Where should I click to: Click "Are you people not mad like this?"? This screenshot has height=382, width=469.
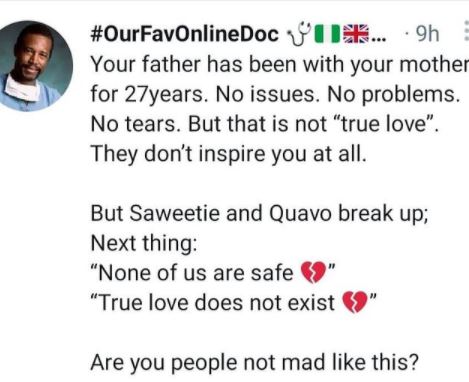(x=254, y=362)
